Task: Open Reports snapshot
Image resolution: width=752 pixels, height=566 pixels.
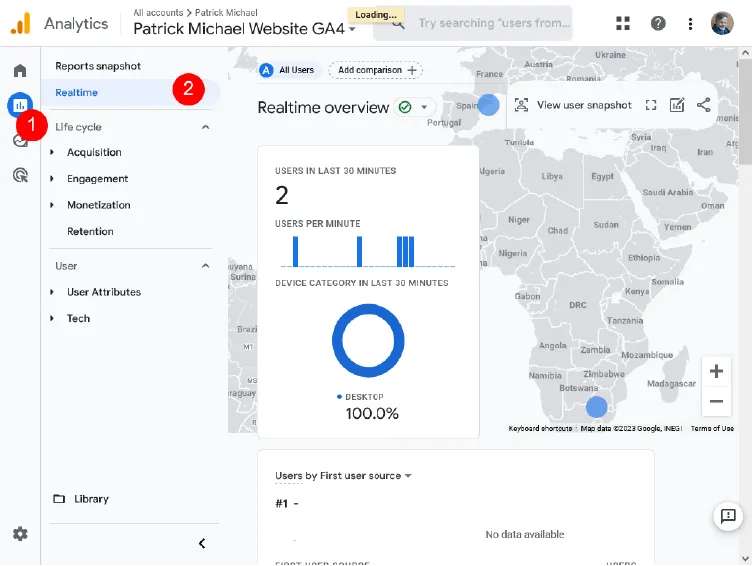Action: pos(98,66)
